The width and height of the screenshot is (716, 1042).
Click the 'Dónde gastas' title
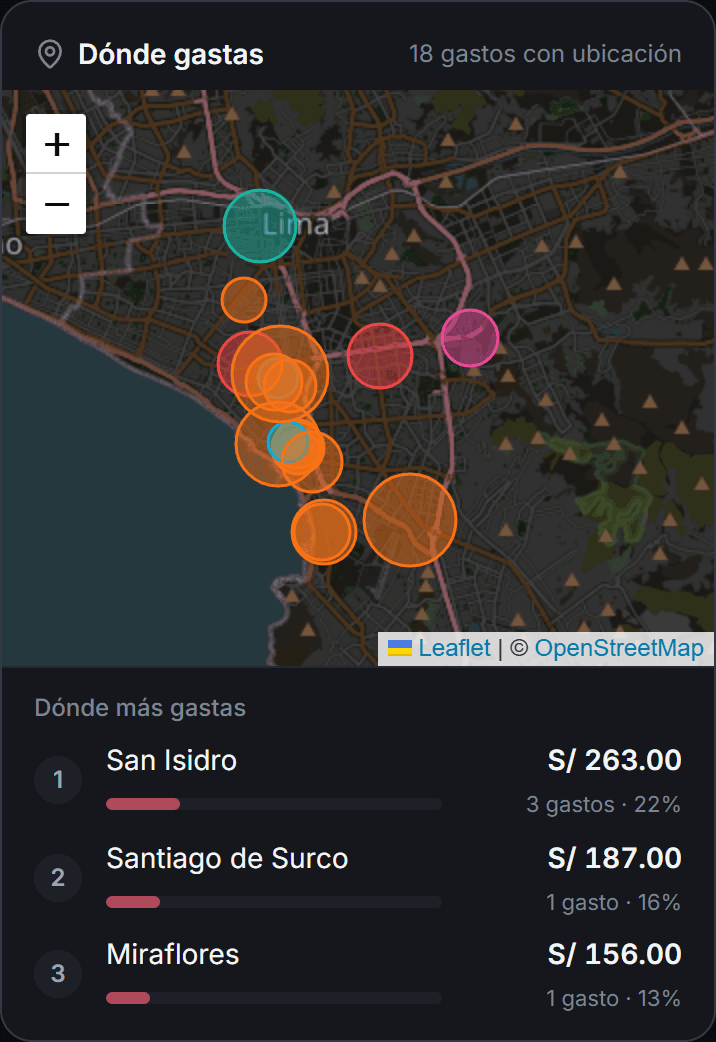171,54
